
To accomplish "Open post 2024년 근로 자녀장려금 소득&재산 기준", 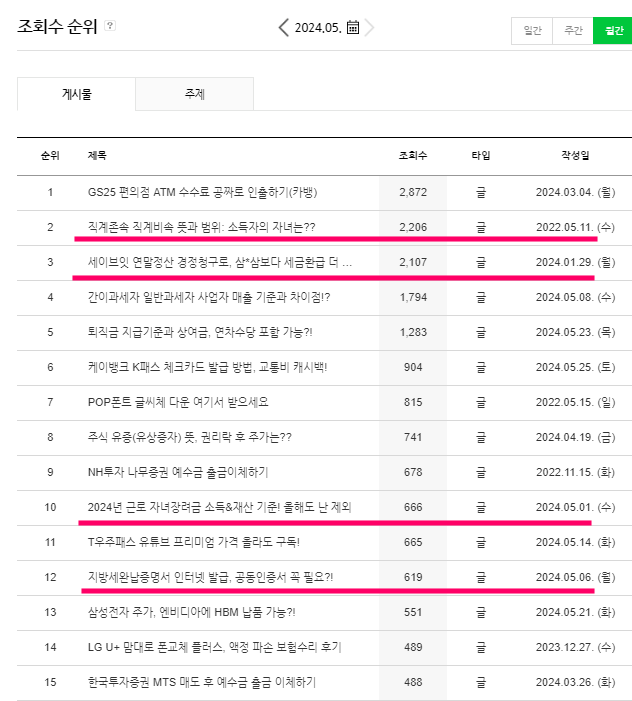I will [219, 507].
